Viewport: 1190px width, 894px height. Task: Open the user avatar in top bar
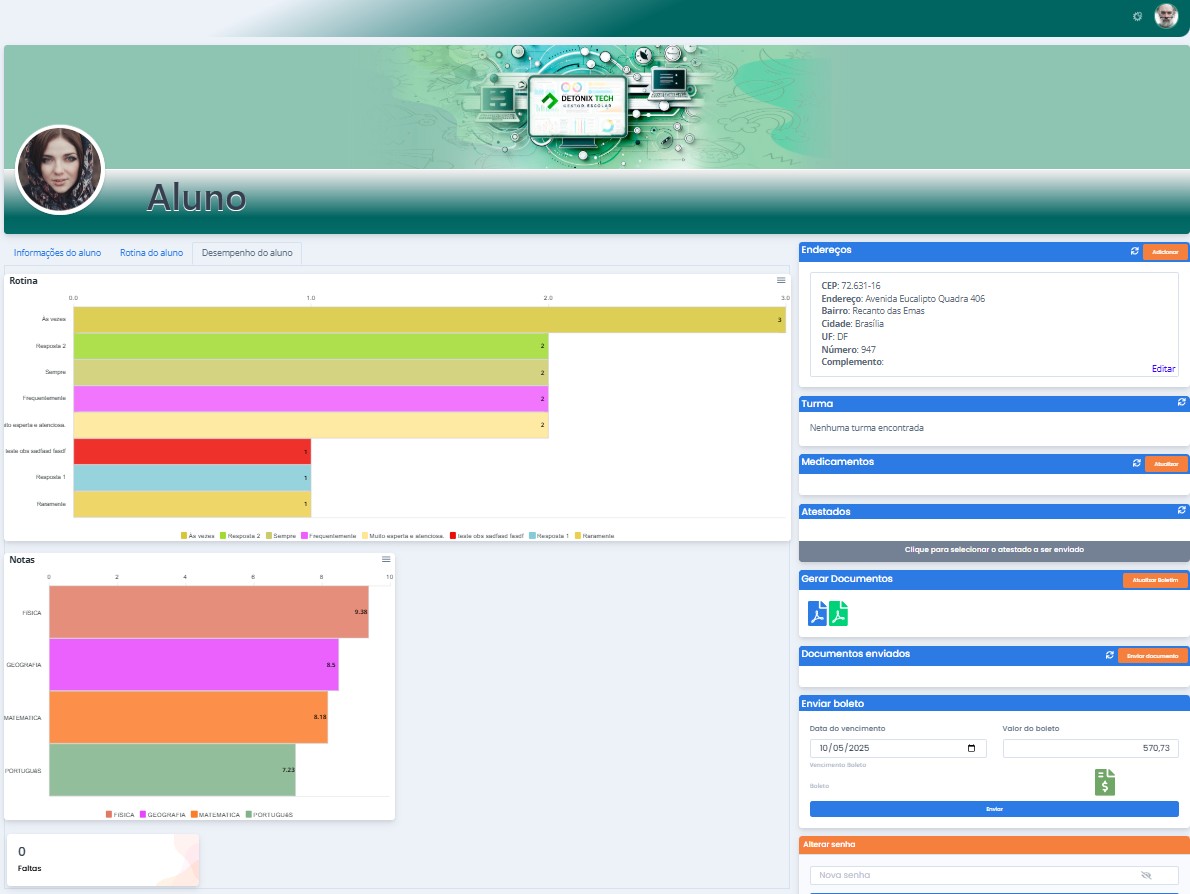click(x=1166, y=15)
